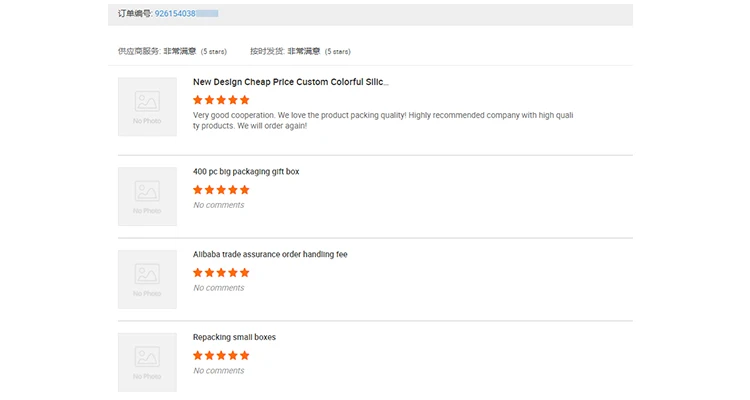This screenshot has width=750, height=400.
Task: Click the Repacking small boxes title
Action: (x=234, y=337)
